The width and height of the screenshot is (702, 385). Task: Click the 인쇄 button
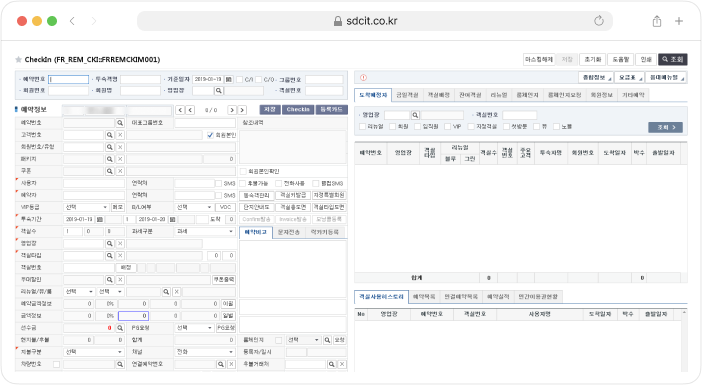pos(646,60)
